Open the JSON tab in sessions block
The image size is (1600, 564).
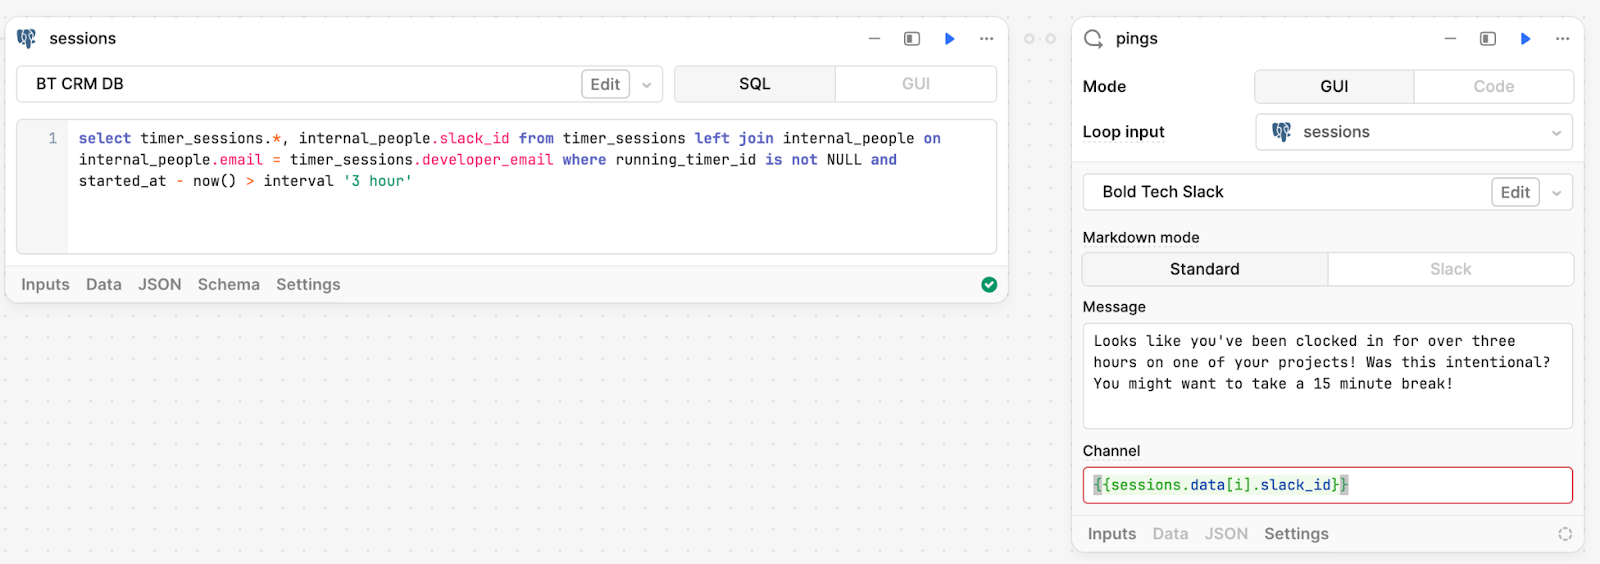click(160, 285)
